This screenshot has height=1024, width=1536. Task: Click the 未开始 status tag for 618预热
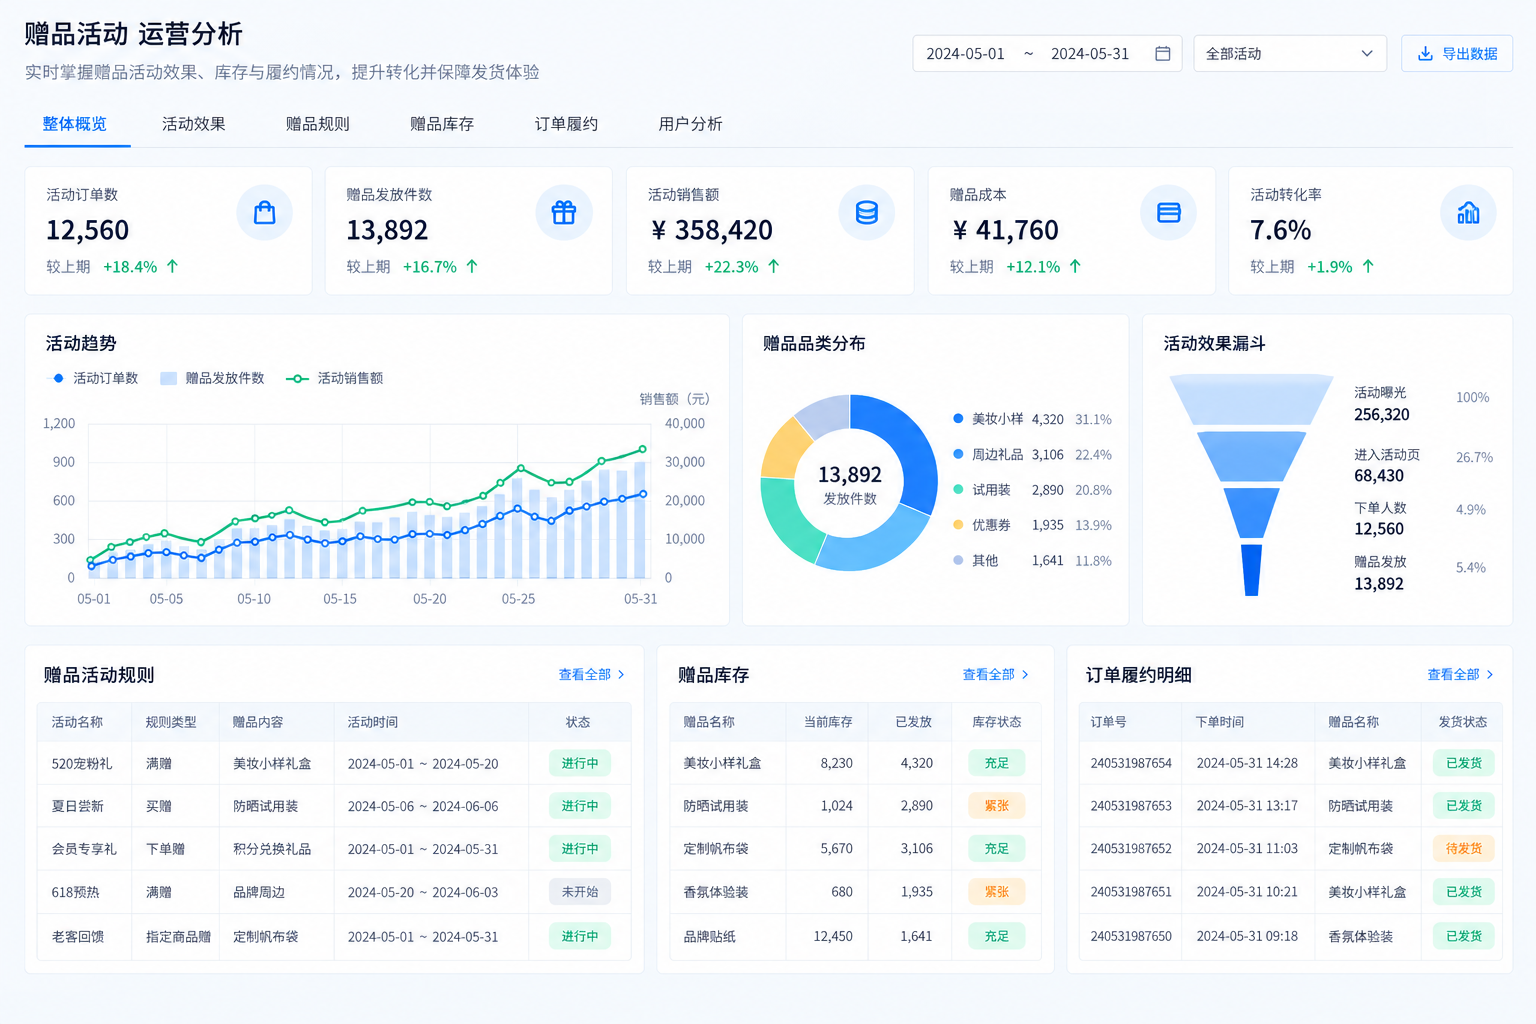click(x=580, y=892)
